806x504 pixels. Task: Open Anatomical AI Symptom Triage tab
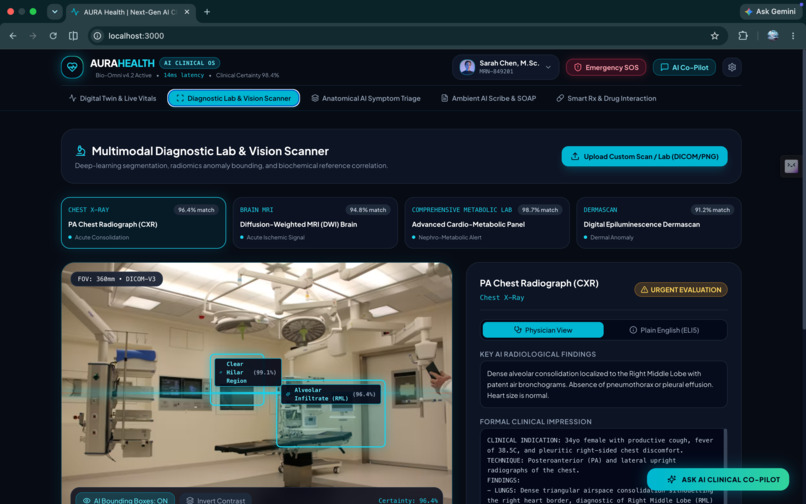366,98
